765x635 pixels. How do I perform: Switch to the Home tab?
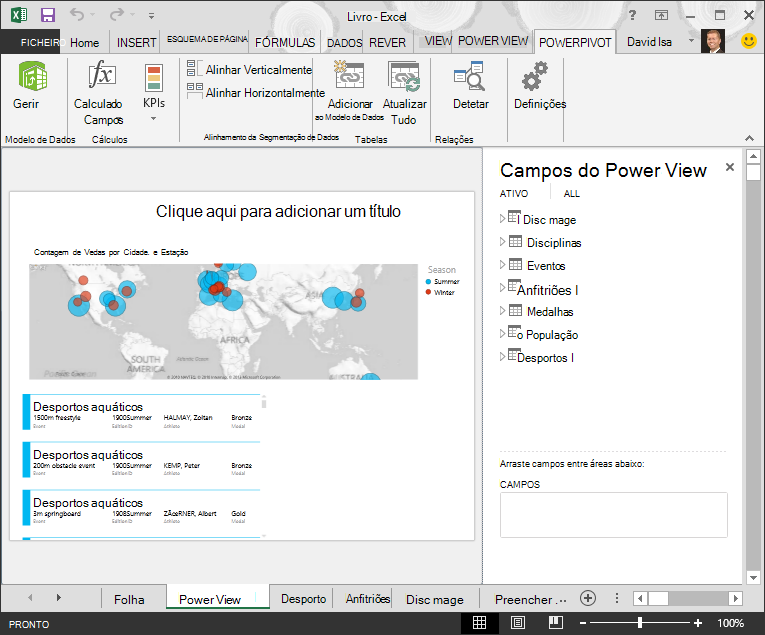coord(84,43)
